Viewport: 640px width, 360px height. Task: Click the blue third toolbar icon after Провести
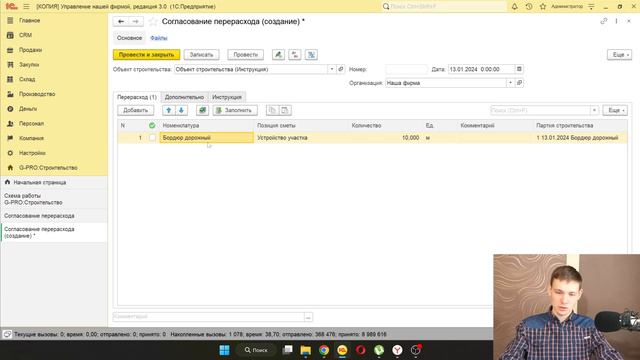pos(311,55)
